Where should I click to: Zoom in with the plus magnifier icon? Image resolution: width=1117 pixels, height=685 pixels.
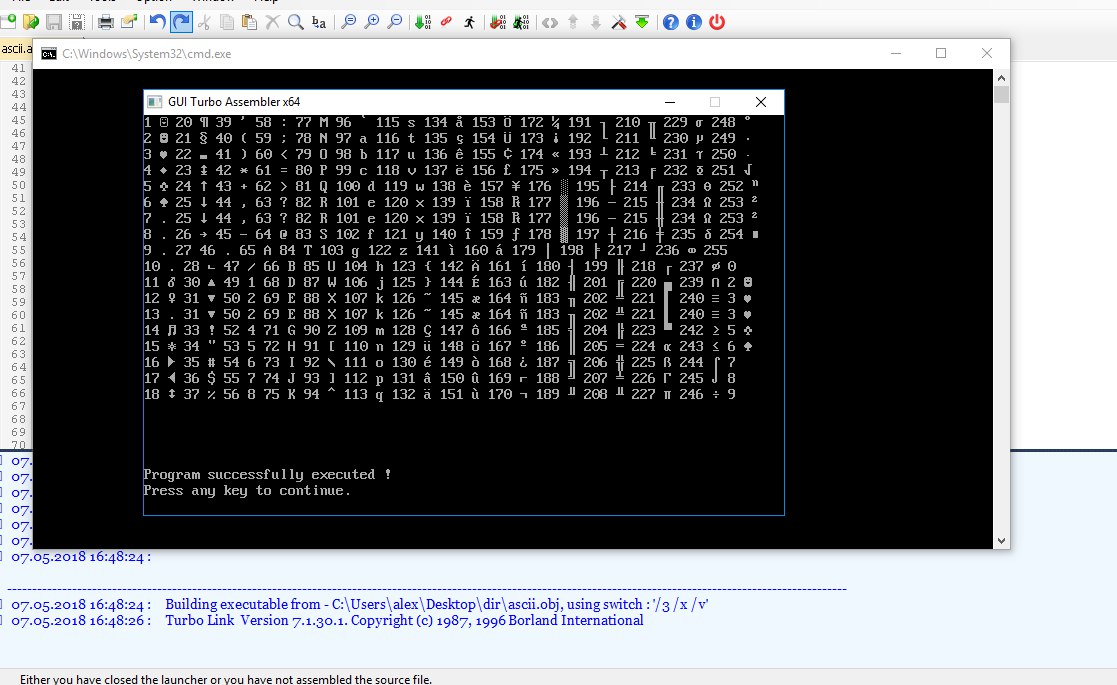pyautogui.click(x=371, y=22)
